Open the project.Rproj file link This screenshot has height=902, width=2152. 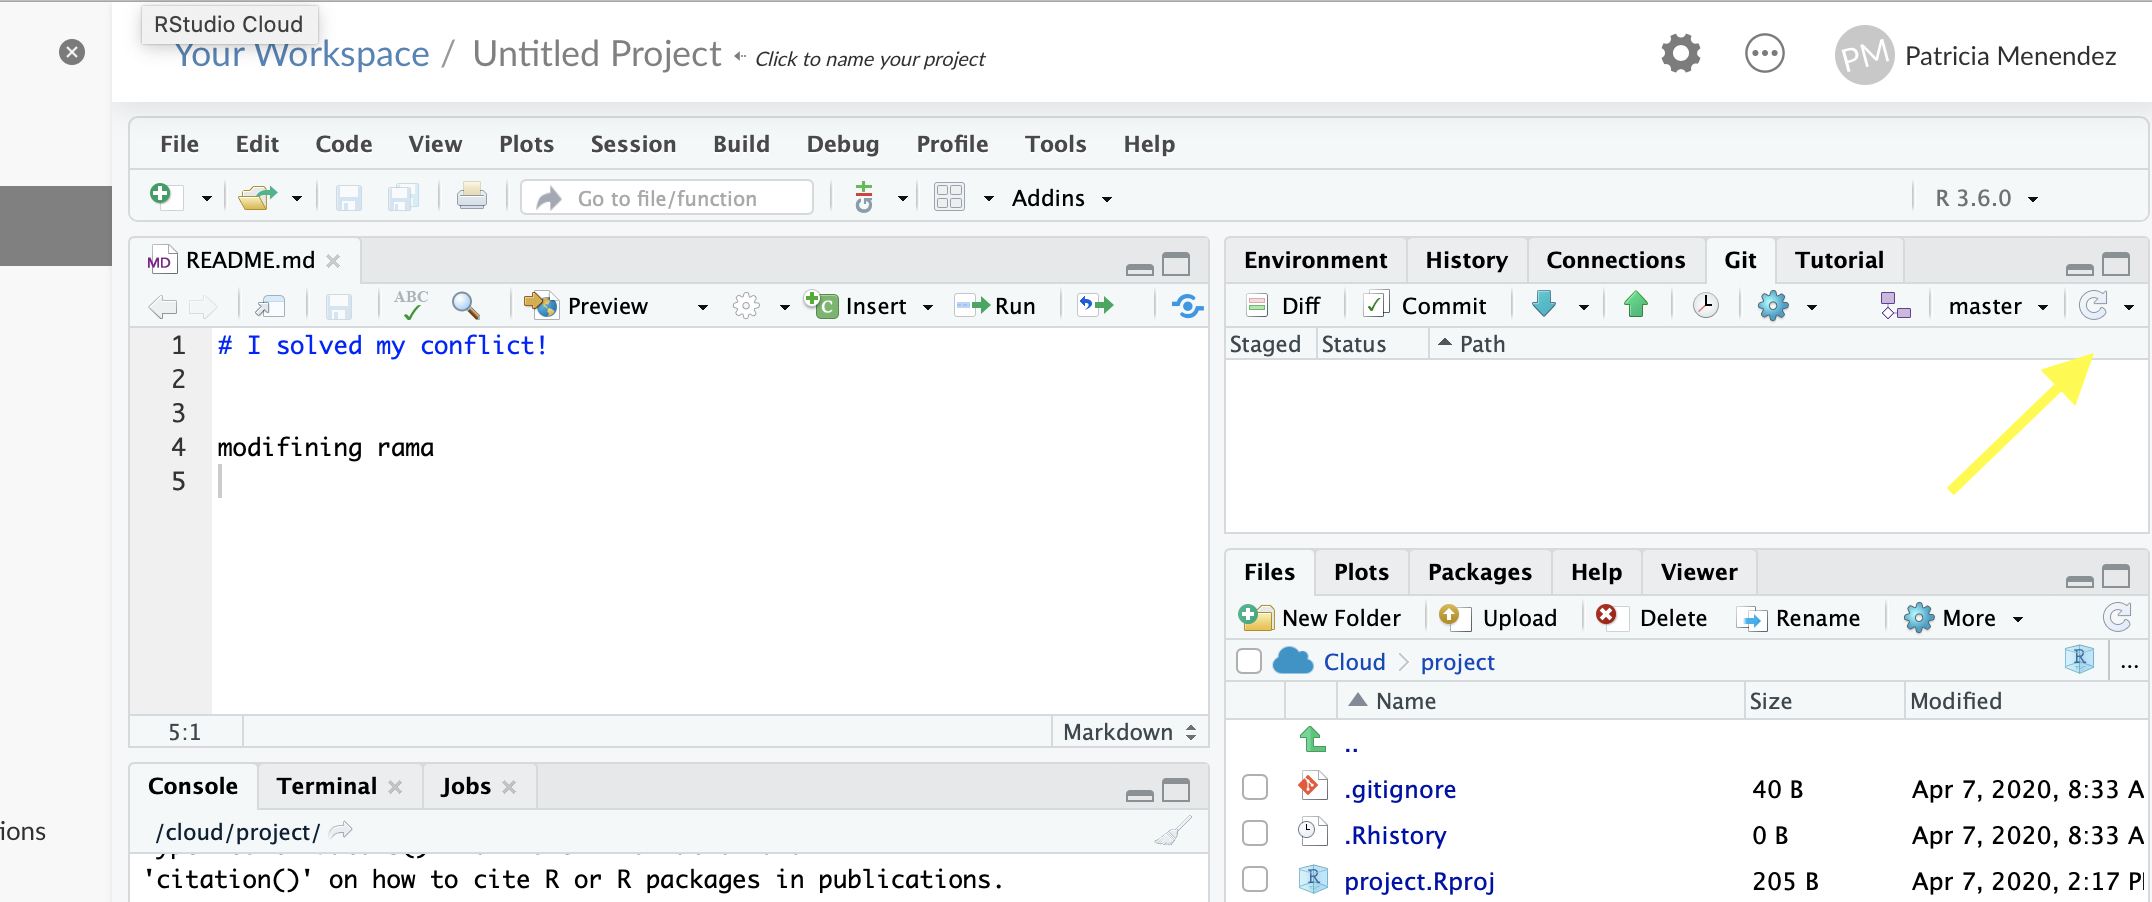[x=1418, y=881]
